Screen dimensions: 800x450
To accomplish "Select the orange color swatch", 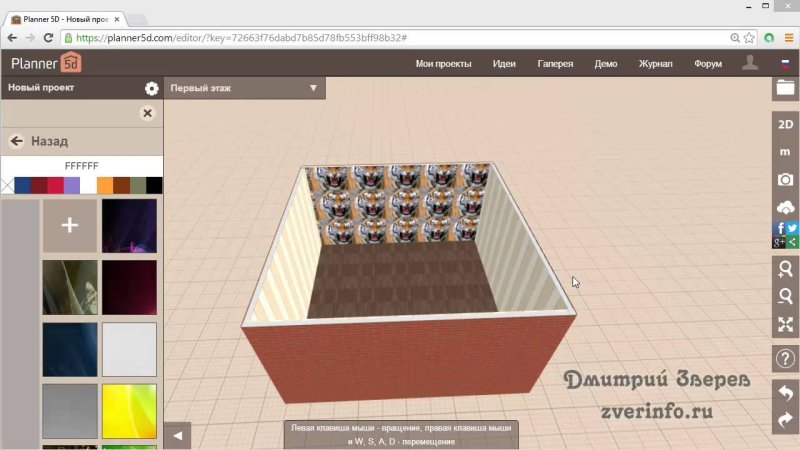I will [105, 185].
